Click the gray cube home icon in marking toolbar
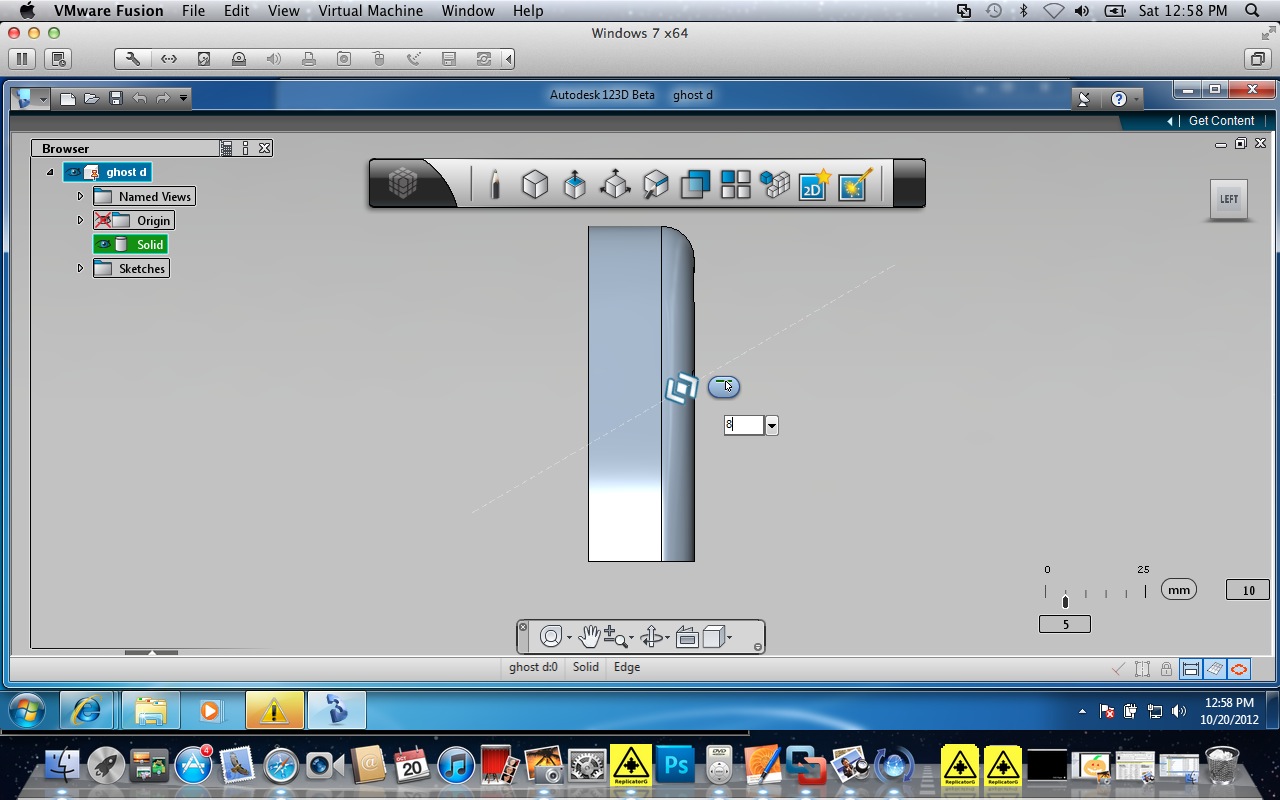Image resolution: width=1280 pixels, height=800 pixels. click(403, 183)
